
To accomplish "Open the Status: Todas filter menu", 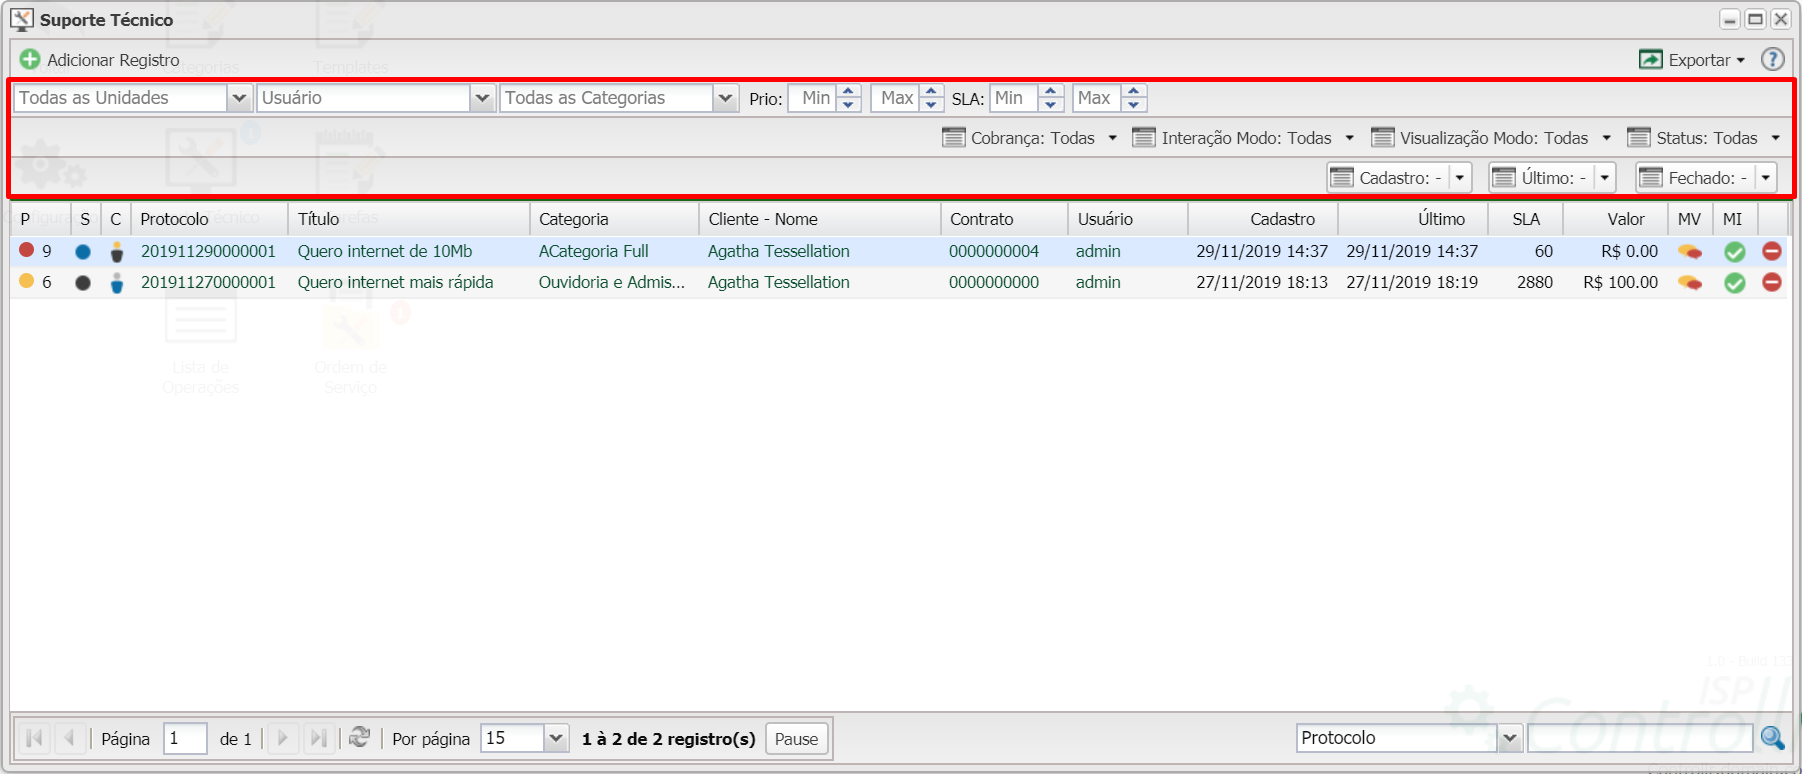I will pos(1704,138).
